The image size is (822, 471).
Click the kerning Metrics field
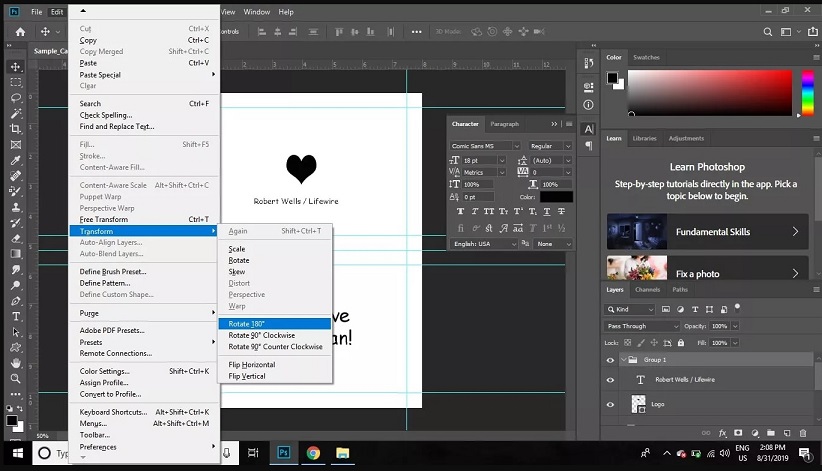click(478, 172)
